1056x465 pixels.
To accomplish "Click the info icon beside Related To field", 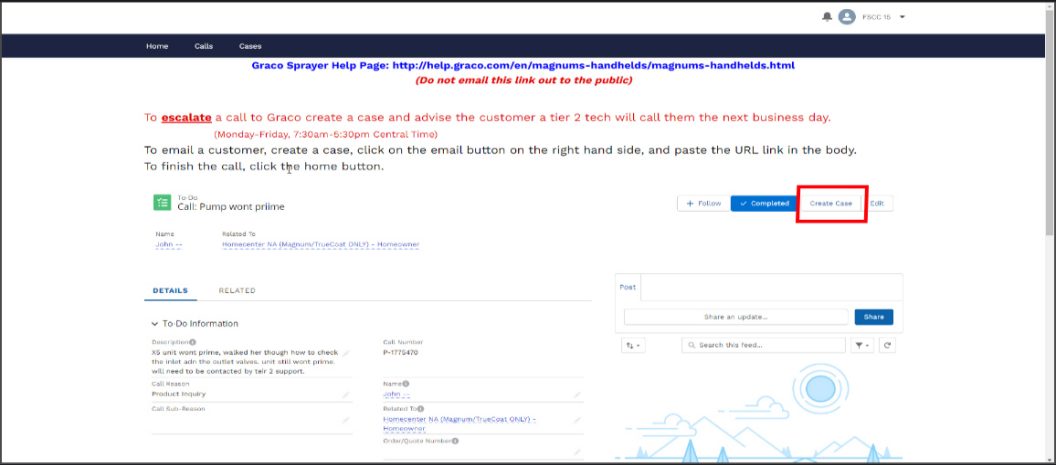I will coord(420,409).
